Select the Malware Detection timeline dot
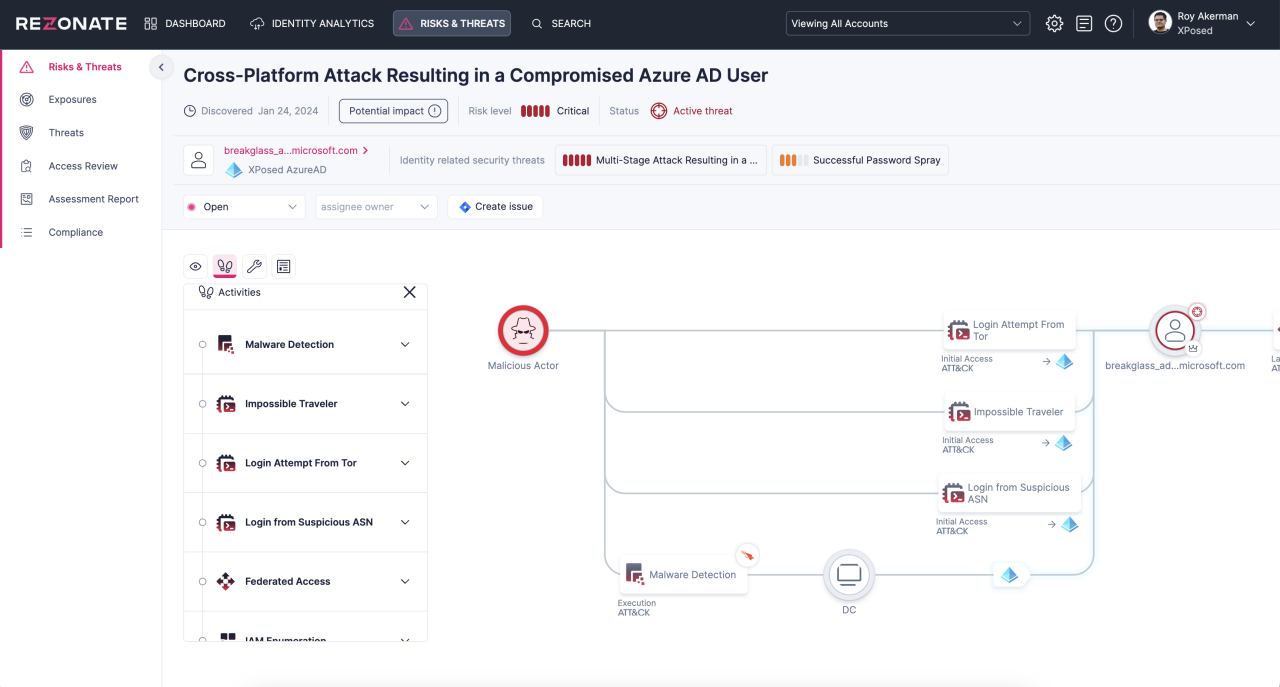 pos(202,344)
